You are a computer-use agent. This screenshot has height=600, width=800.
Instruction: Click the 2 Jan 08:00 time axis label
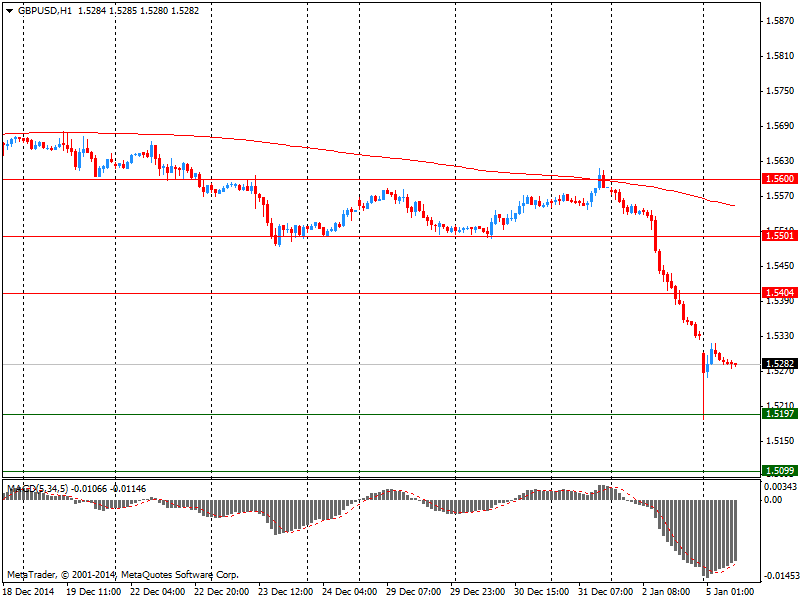pos(666,591)
